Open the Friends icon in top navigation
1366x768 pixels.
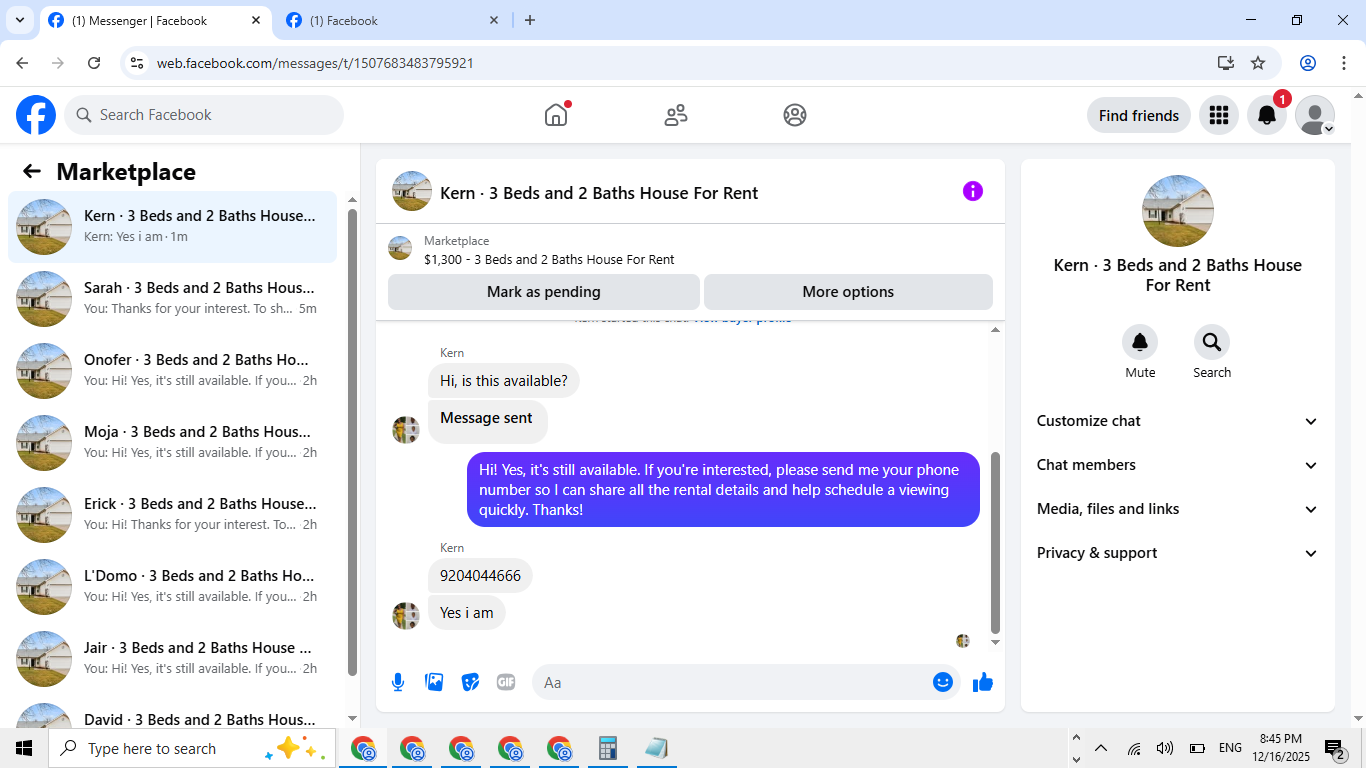coord(676,115)
